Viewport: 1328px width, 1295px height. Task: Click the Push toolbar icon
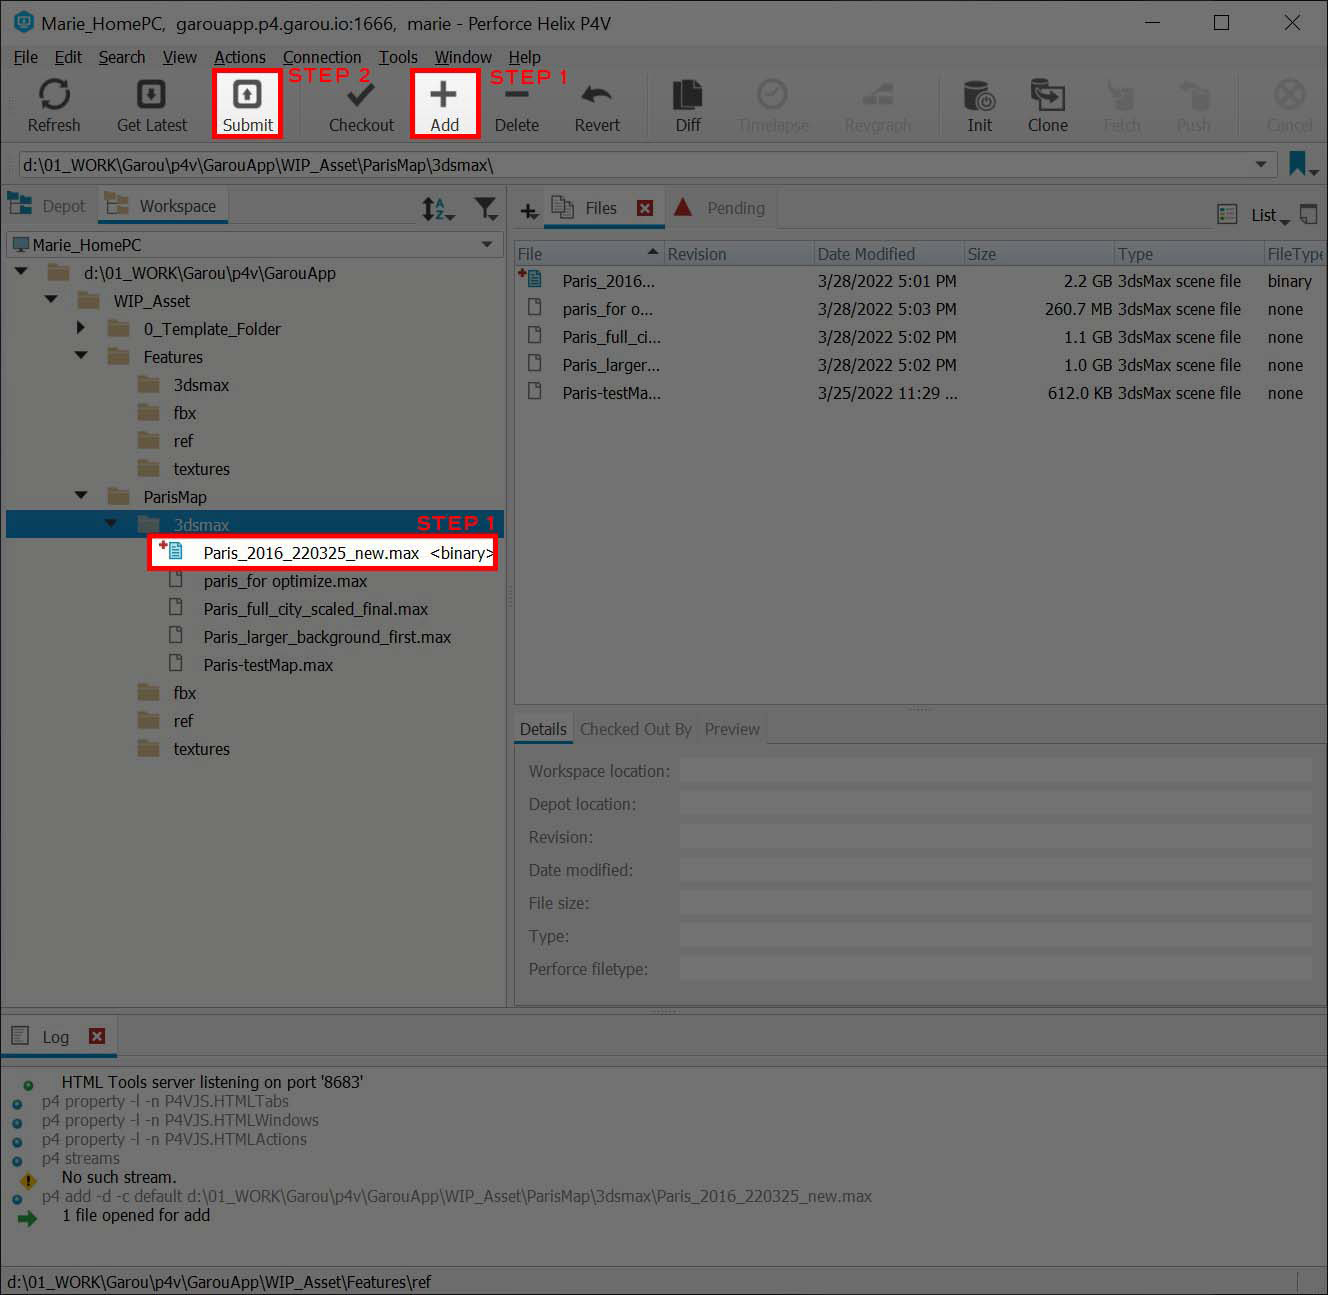coord(1194,105)
